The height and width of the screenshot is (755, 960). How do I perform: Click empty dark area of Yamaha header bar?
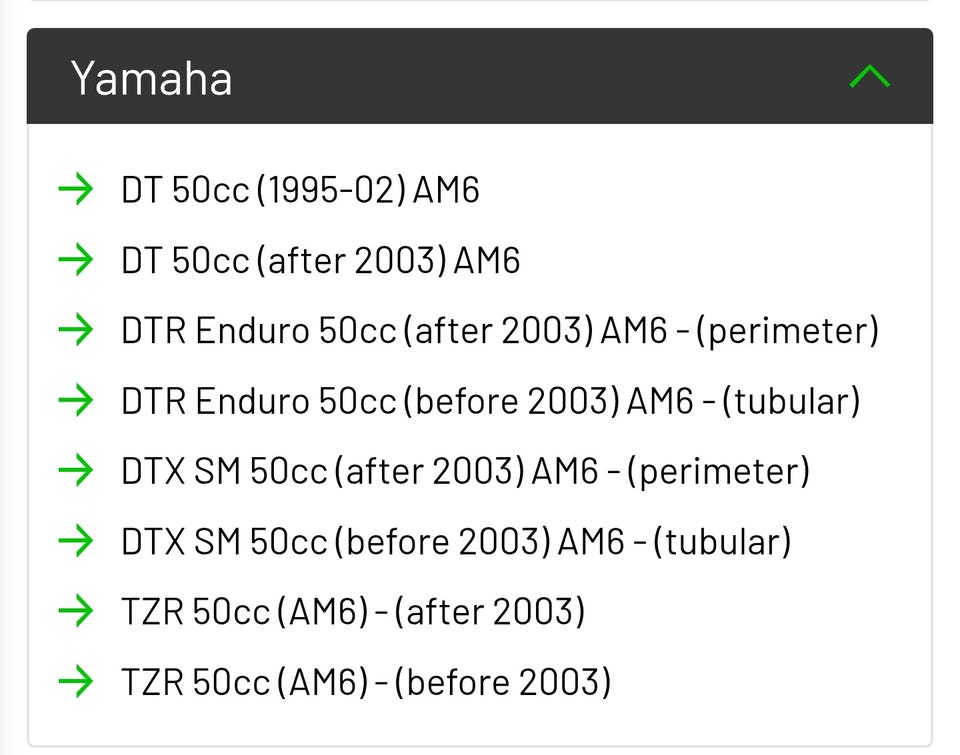pos(540,78)
